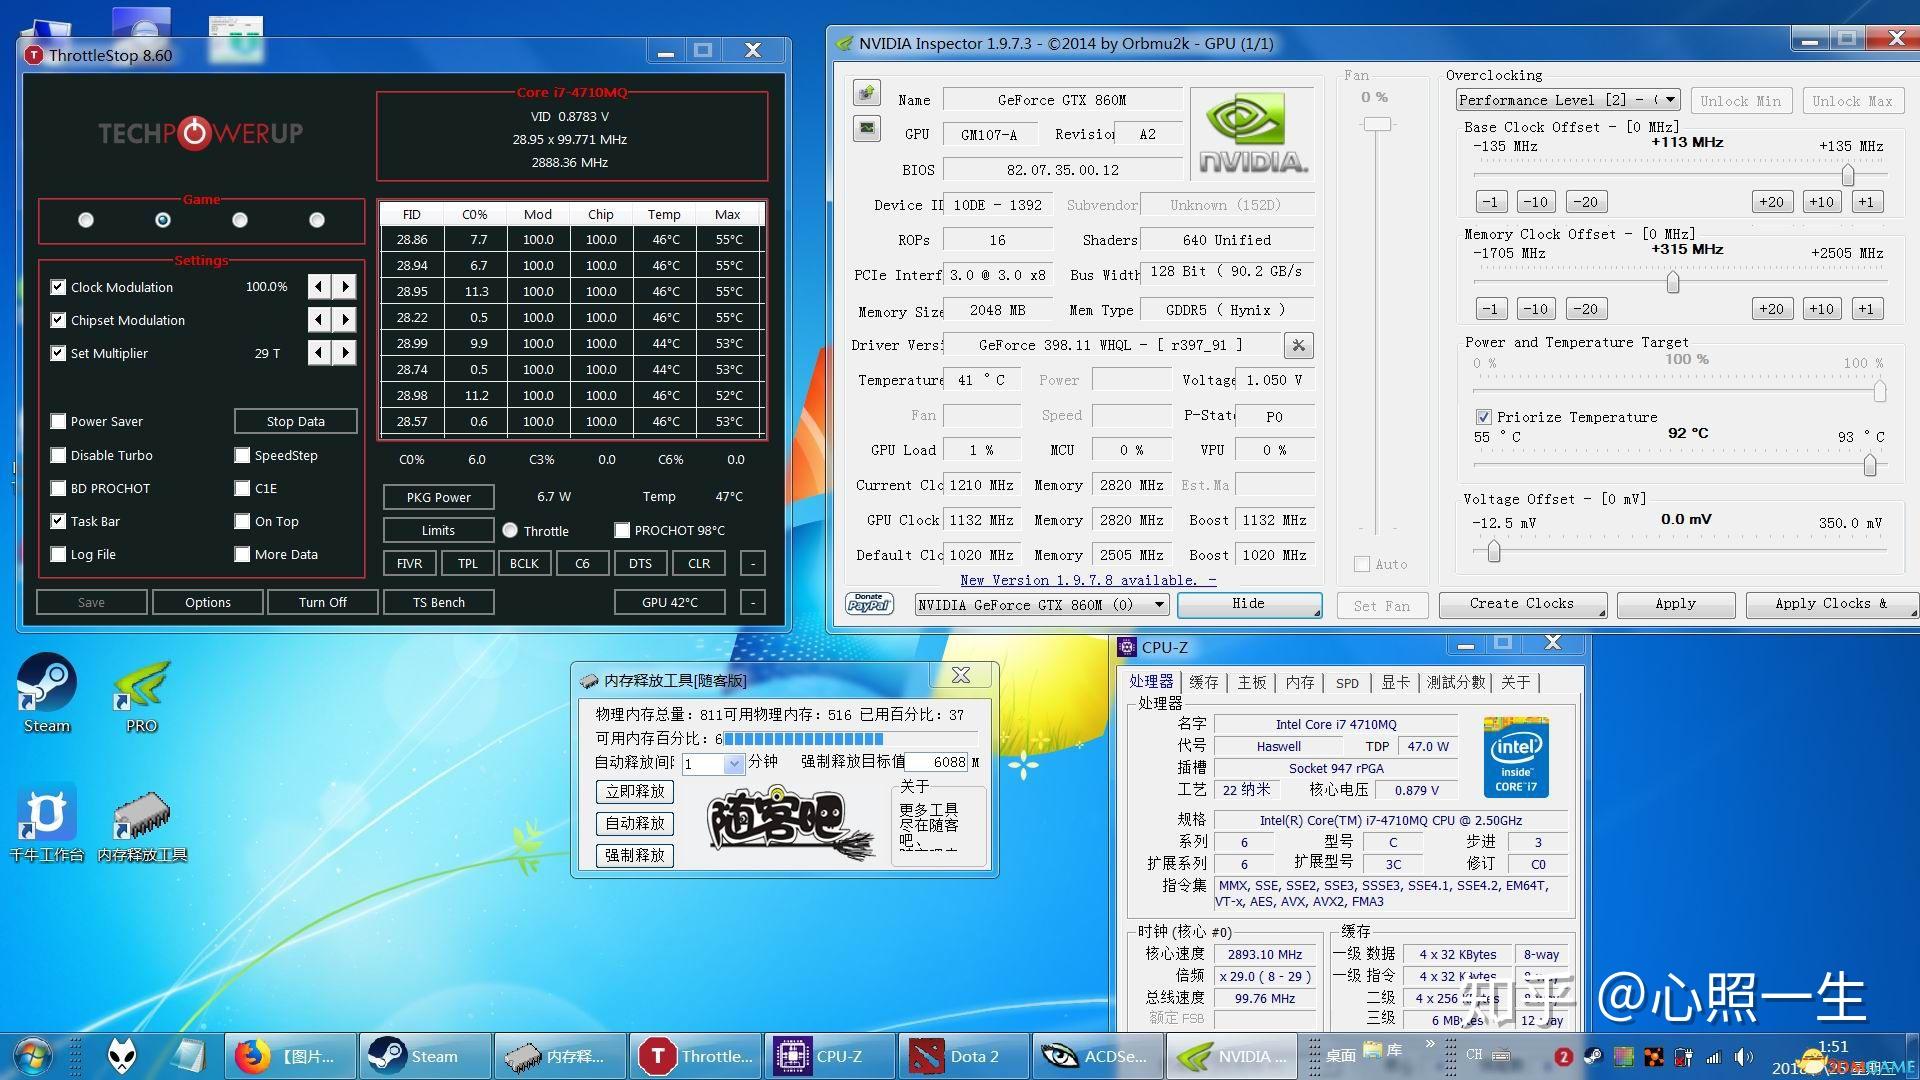Screen dimensions: 1920x1080
Task: Click the wolf-head icon in taskbar
Action: [x=122, y=1056]
